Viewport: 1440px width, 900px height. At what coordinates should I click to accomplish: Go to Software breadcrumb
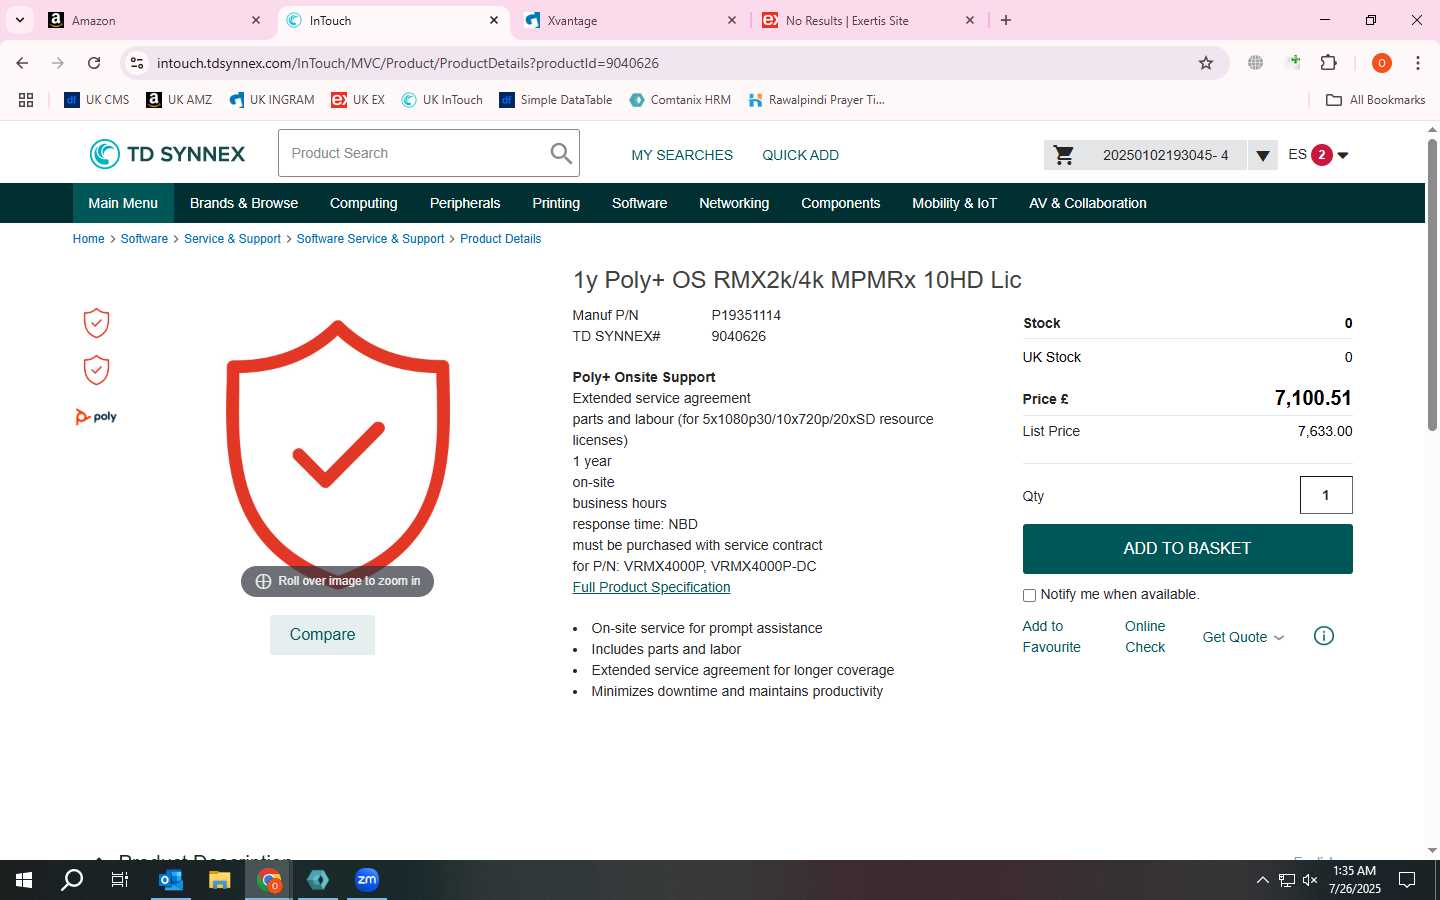click(144, 239)
